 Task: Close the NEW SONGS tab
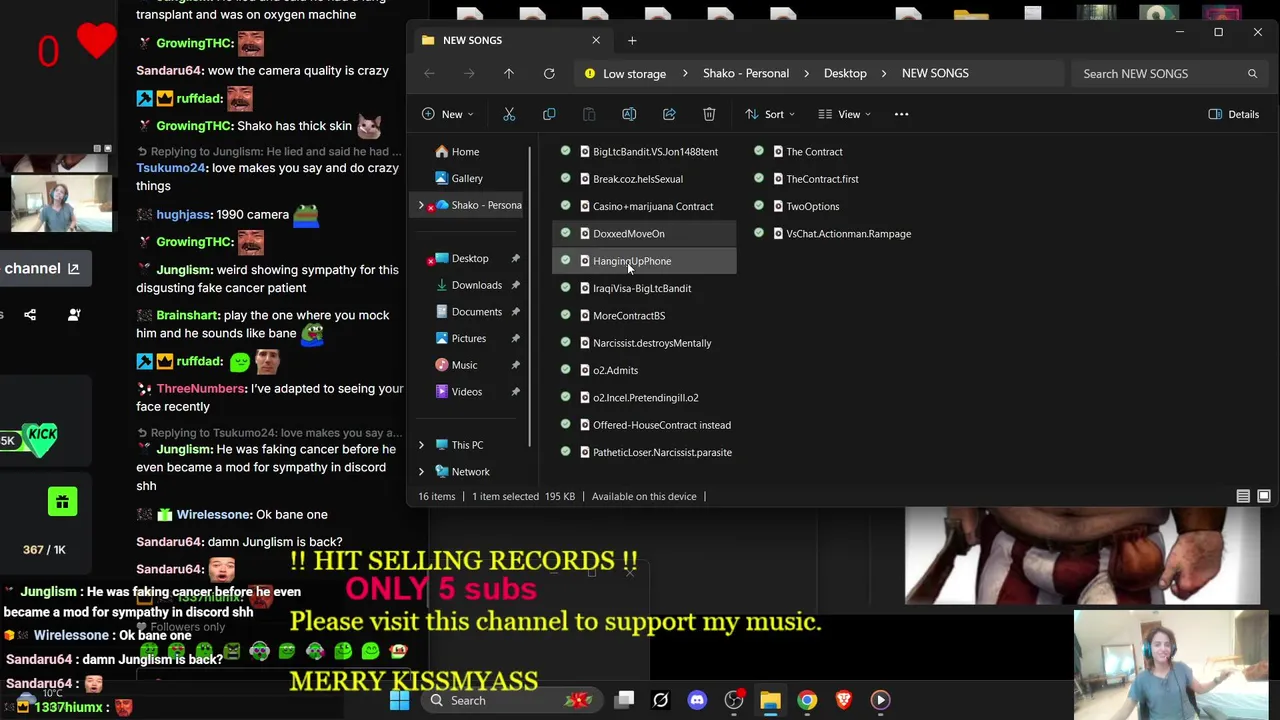coord(596,40)
